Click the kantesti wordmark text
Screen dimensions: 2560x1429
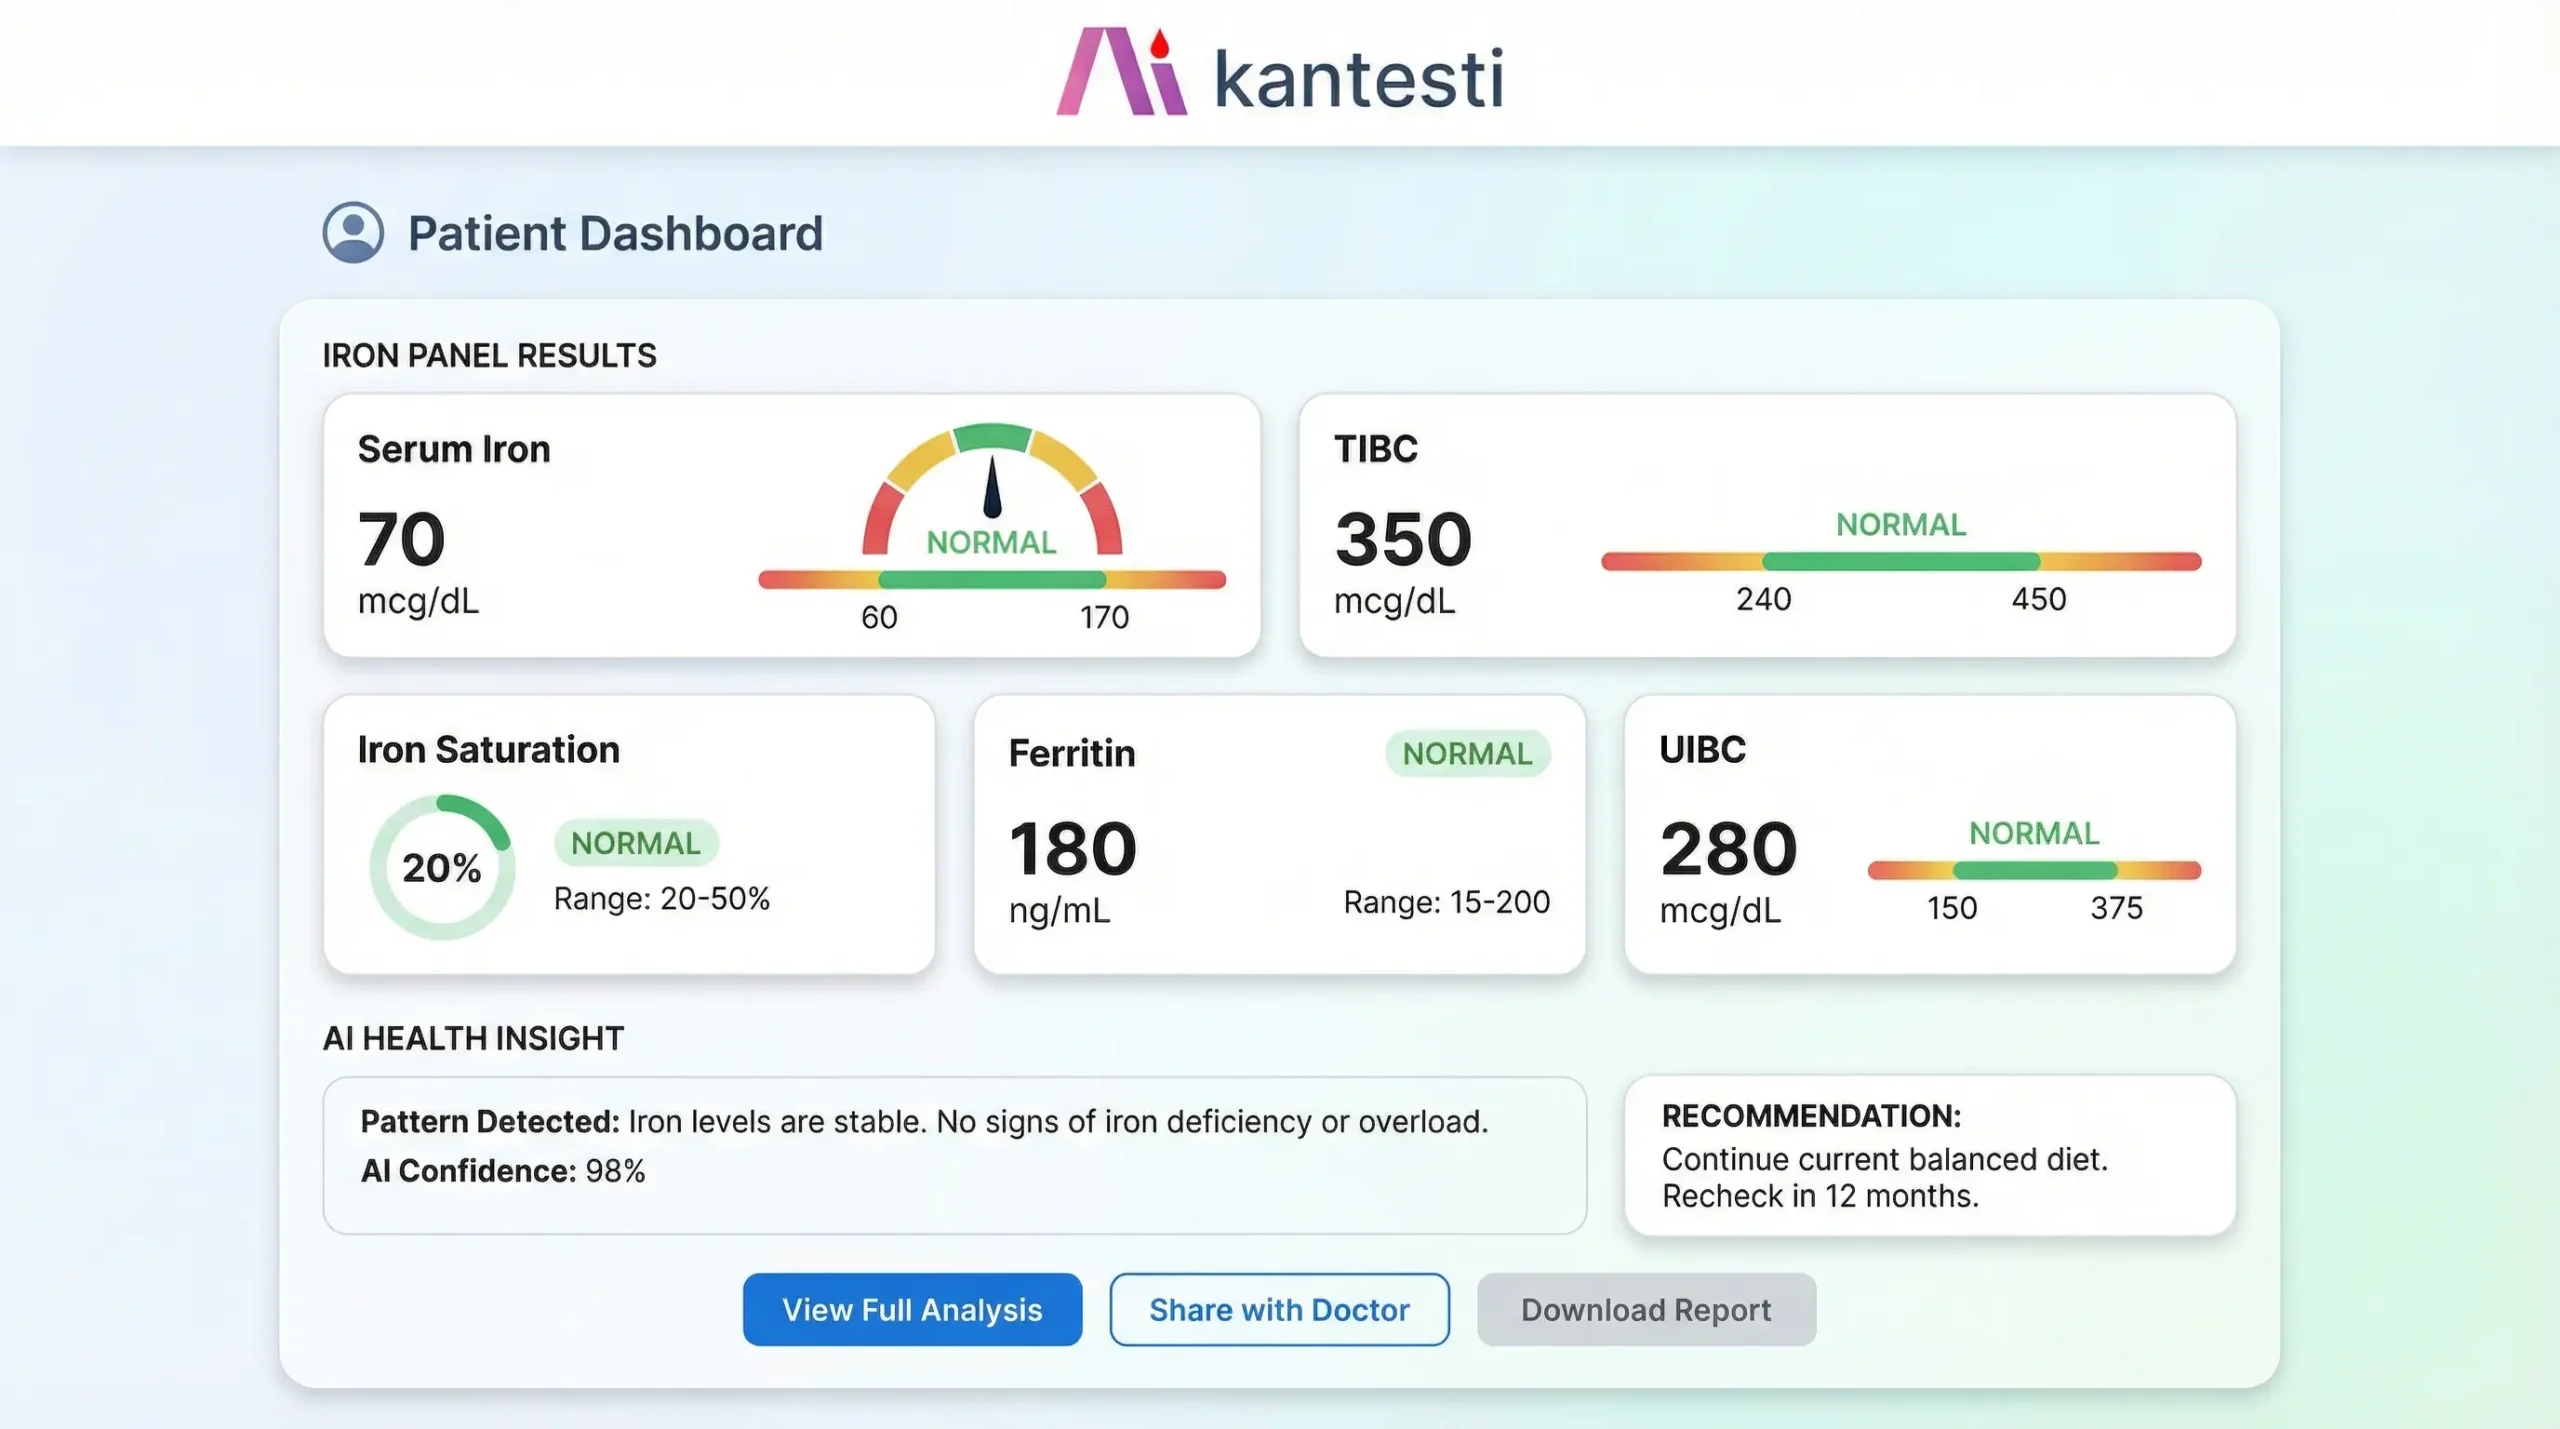click(x=1359, y=78)
